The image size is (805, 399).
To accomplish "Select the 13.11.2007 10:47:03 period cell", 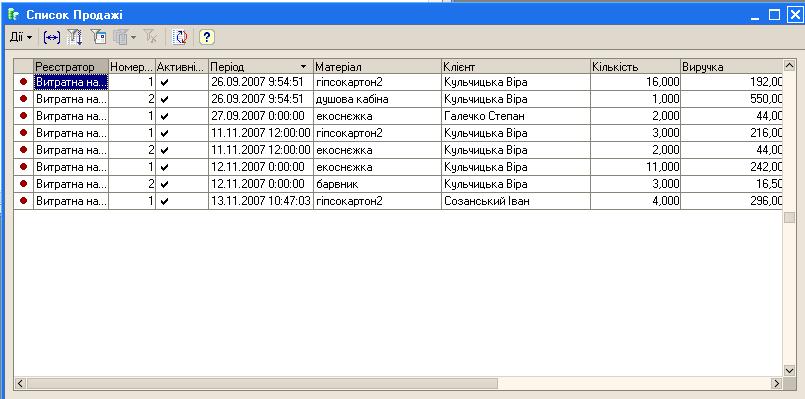I will [261, 201].
